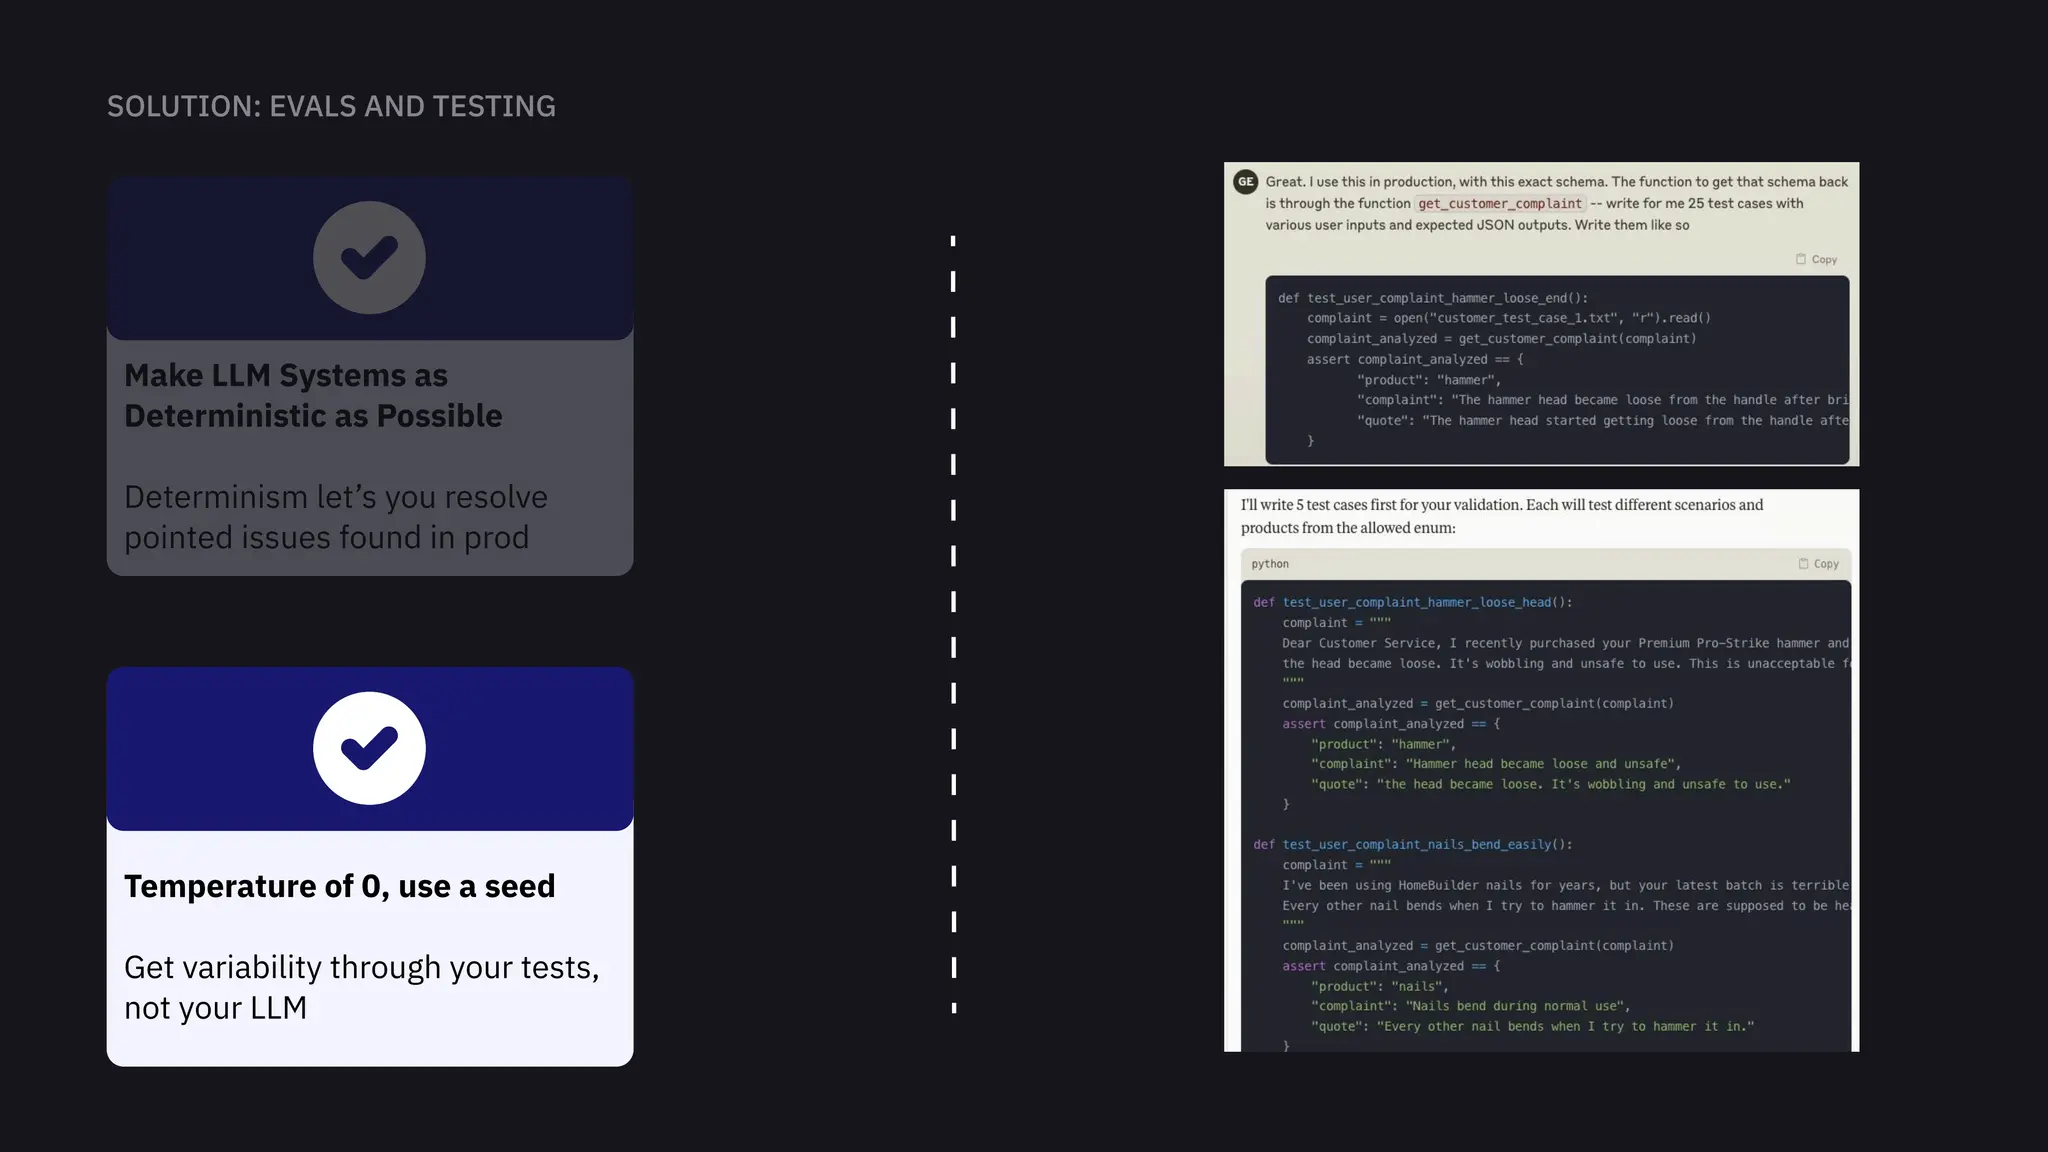This screenshot has height=1152, width=2048.
Task: Click the get_customer_complaint inline code tag
Action: pyautogui.click(x=1499, y=204)
